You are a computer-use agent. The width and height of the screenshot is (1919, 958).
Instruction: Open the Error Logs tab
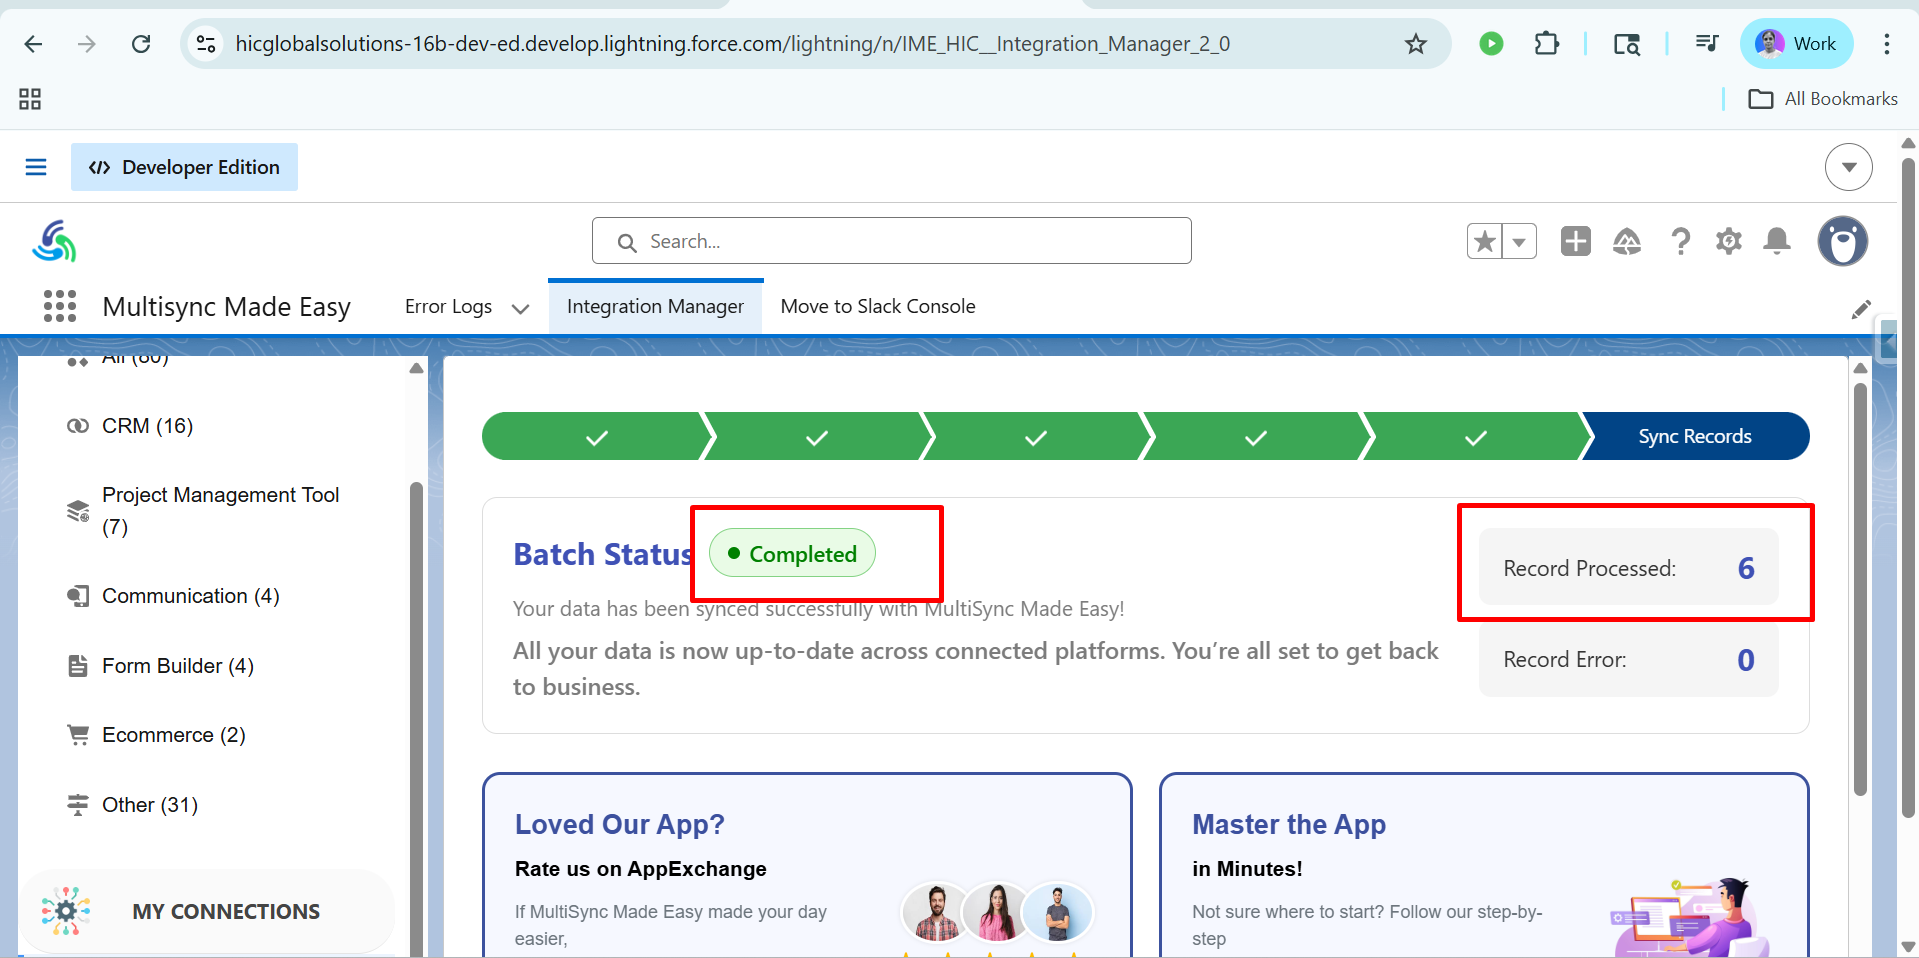[448, 307]
